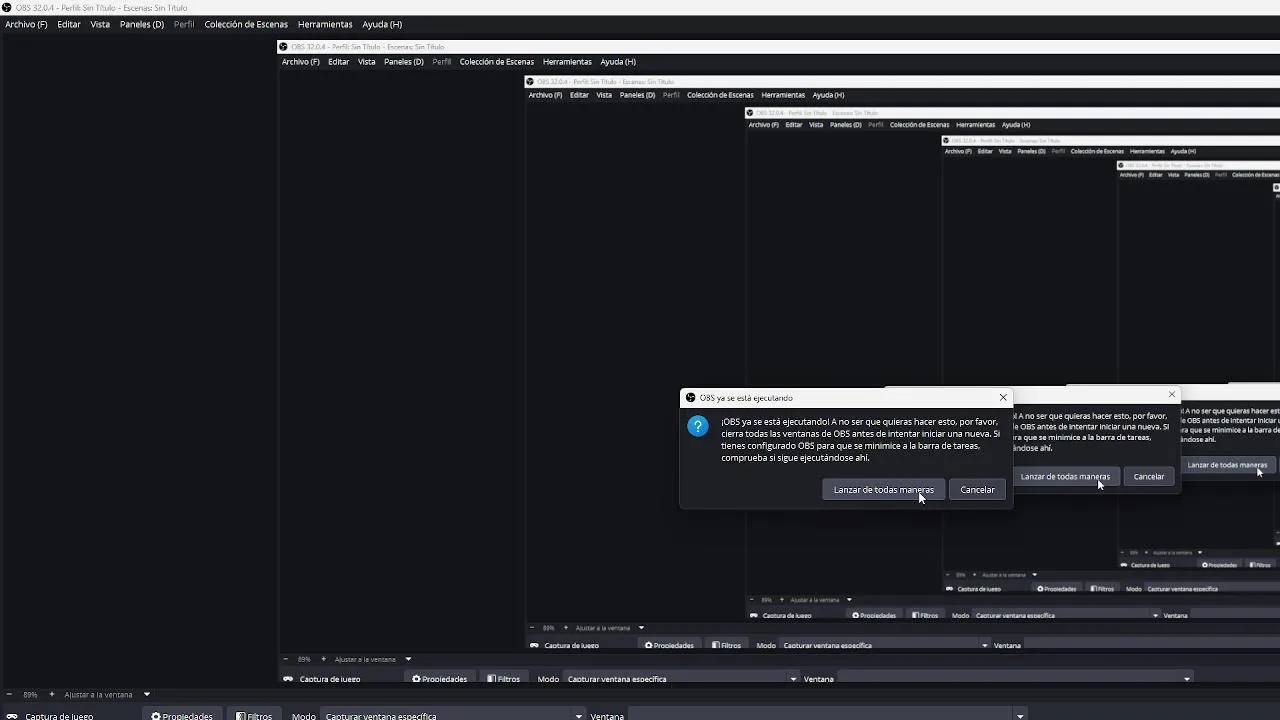The width and height of the screenshot is (1280, 720).
Task: Click zoom out minus icon in outermost window
Action: [x=8, y=694]
